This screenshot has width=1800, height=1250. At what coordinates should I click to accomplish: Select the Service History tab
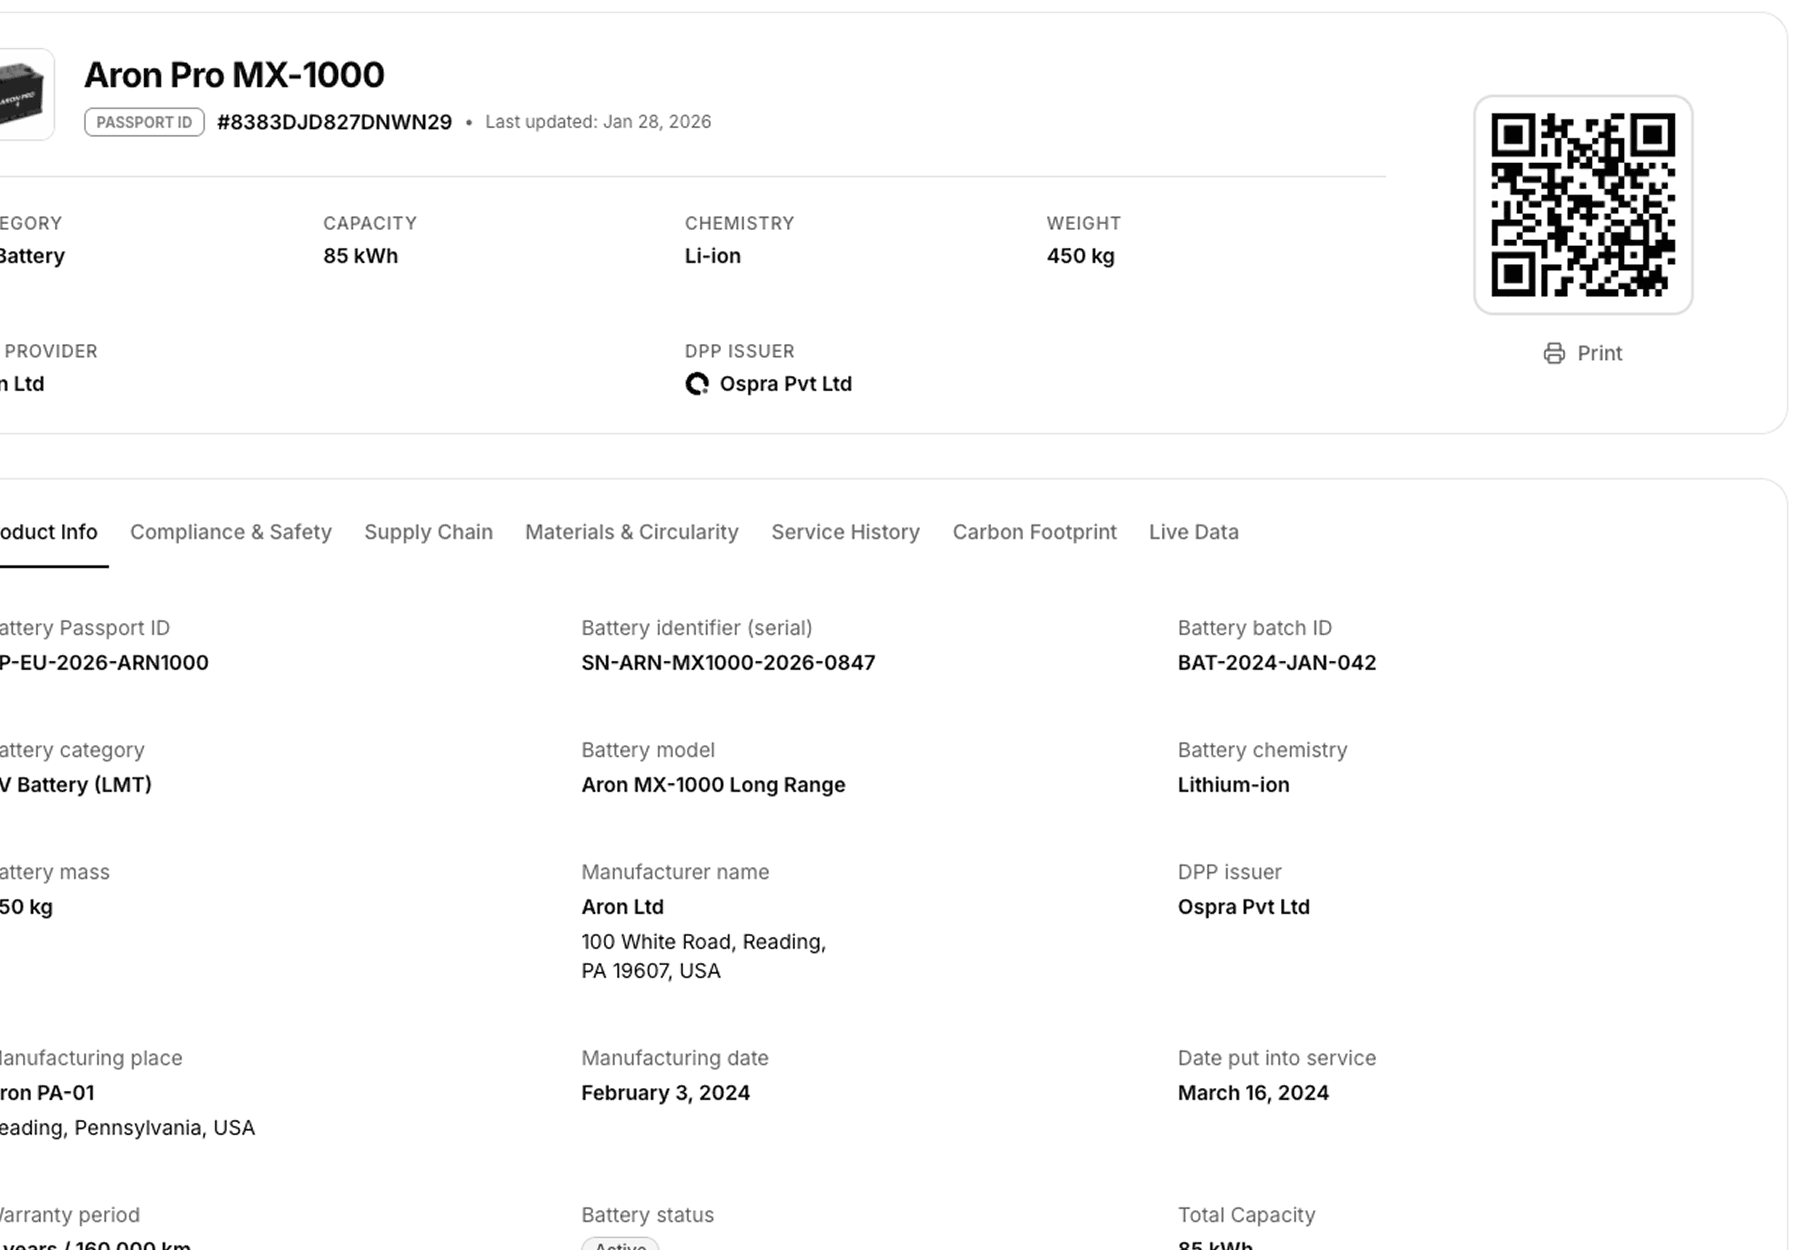point(845,532)
